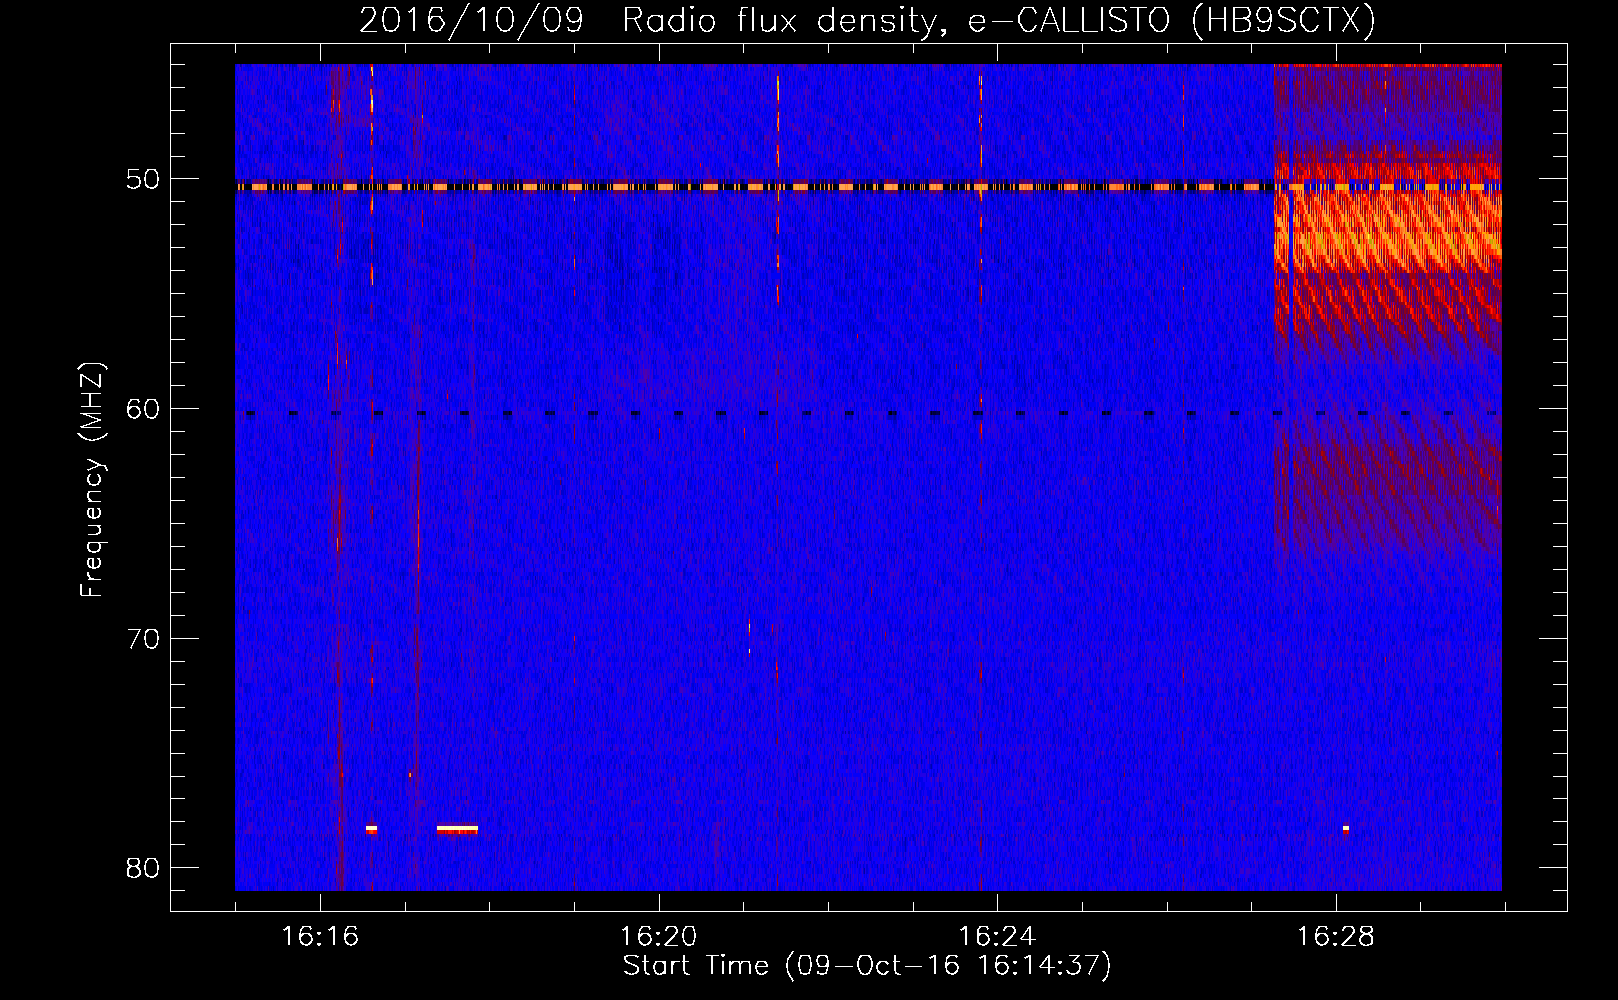Click the 16:16 time tick label
Viewport: 1618px width, 1000px height.
click(x=320, y=936)
